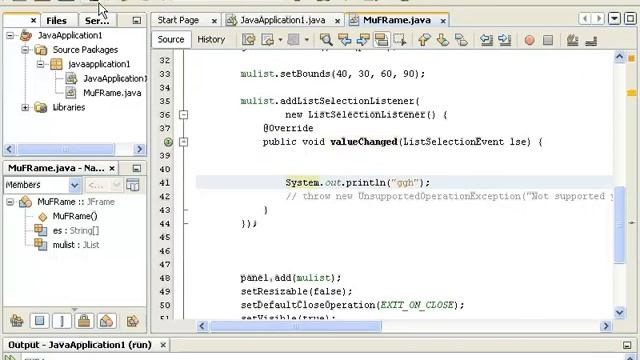The image size is (640, 360).
Task: Click override marker in line 38 gutter
Action: click(168, 142)
